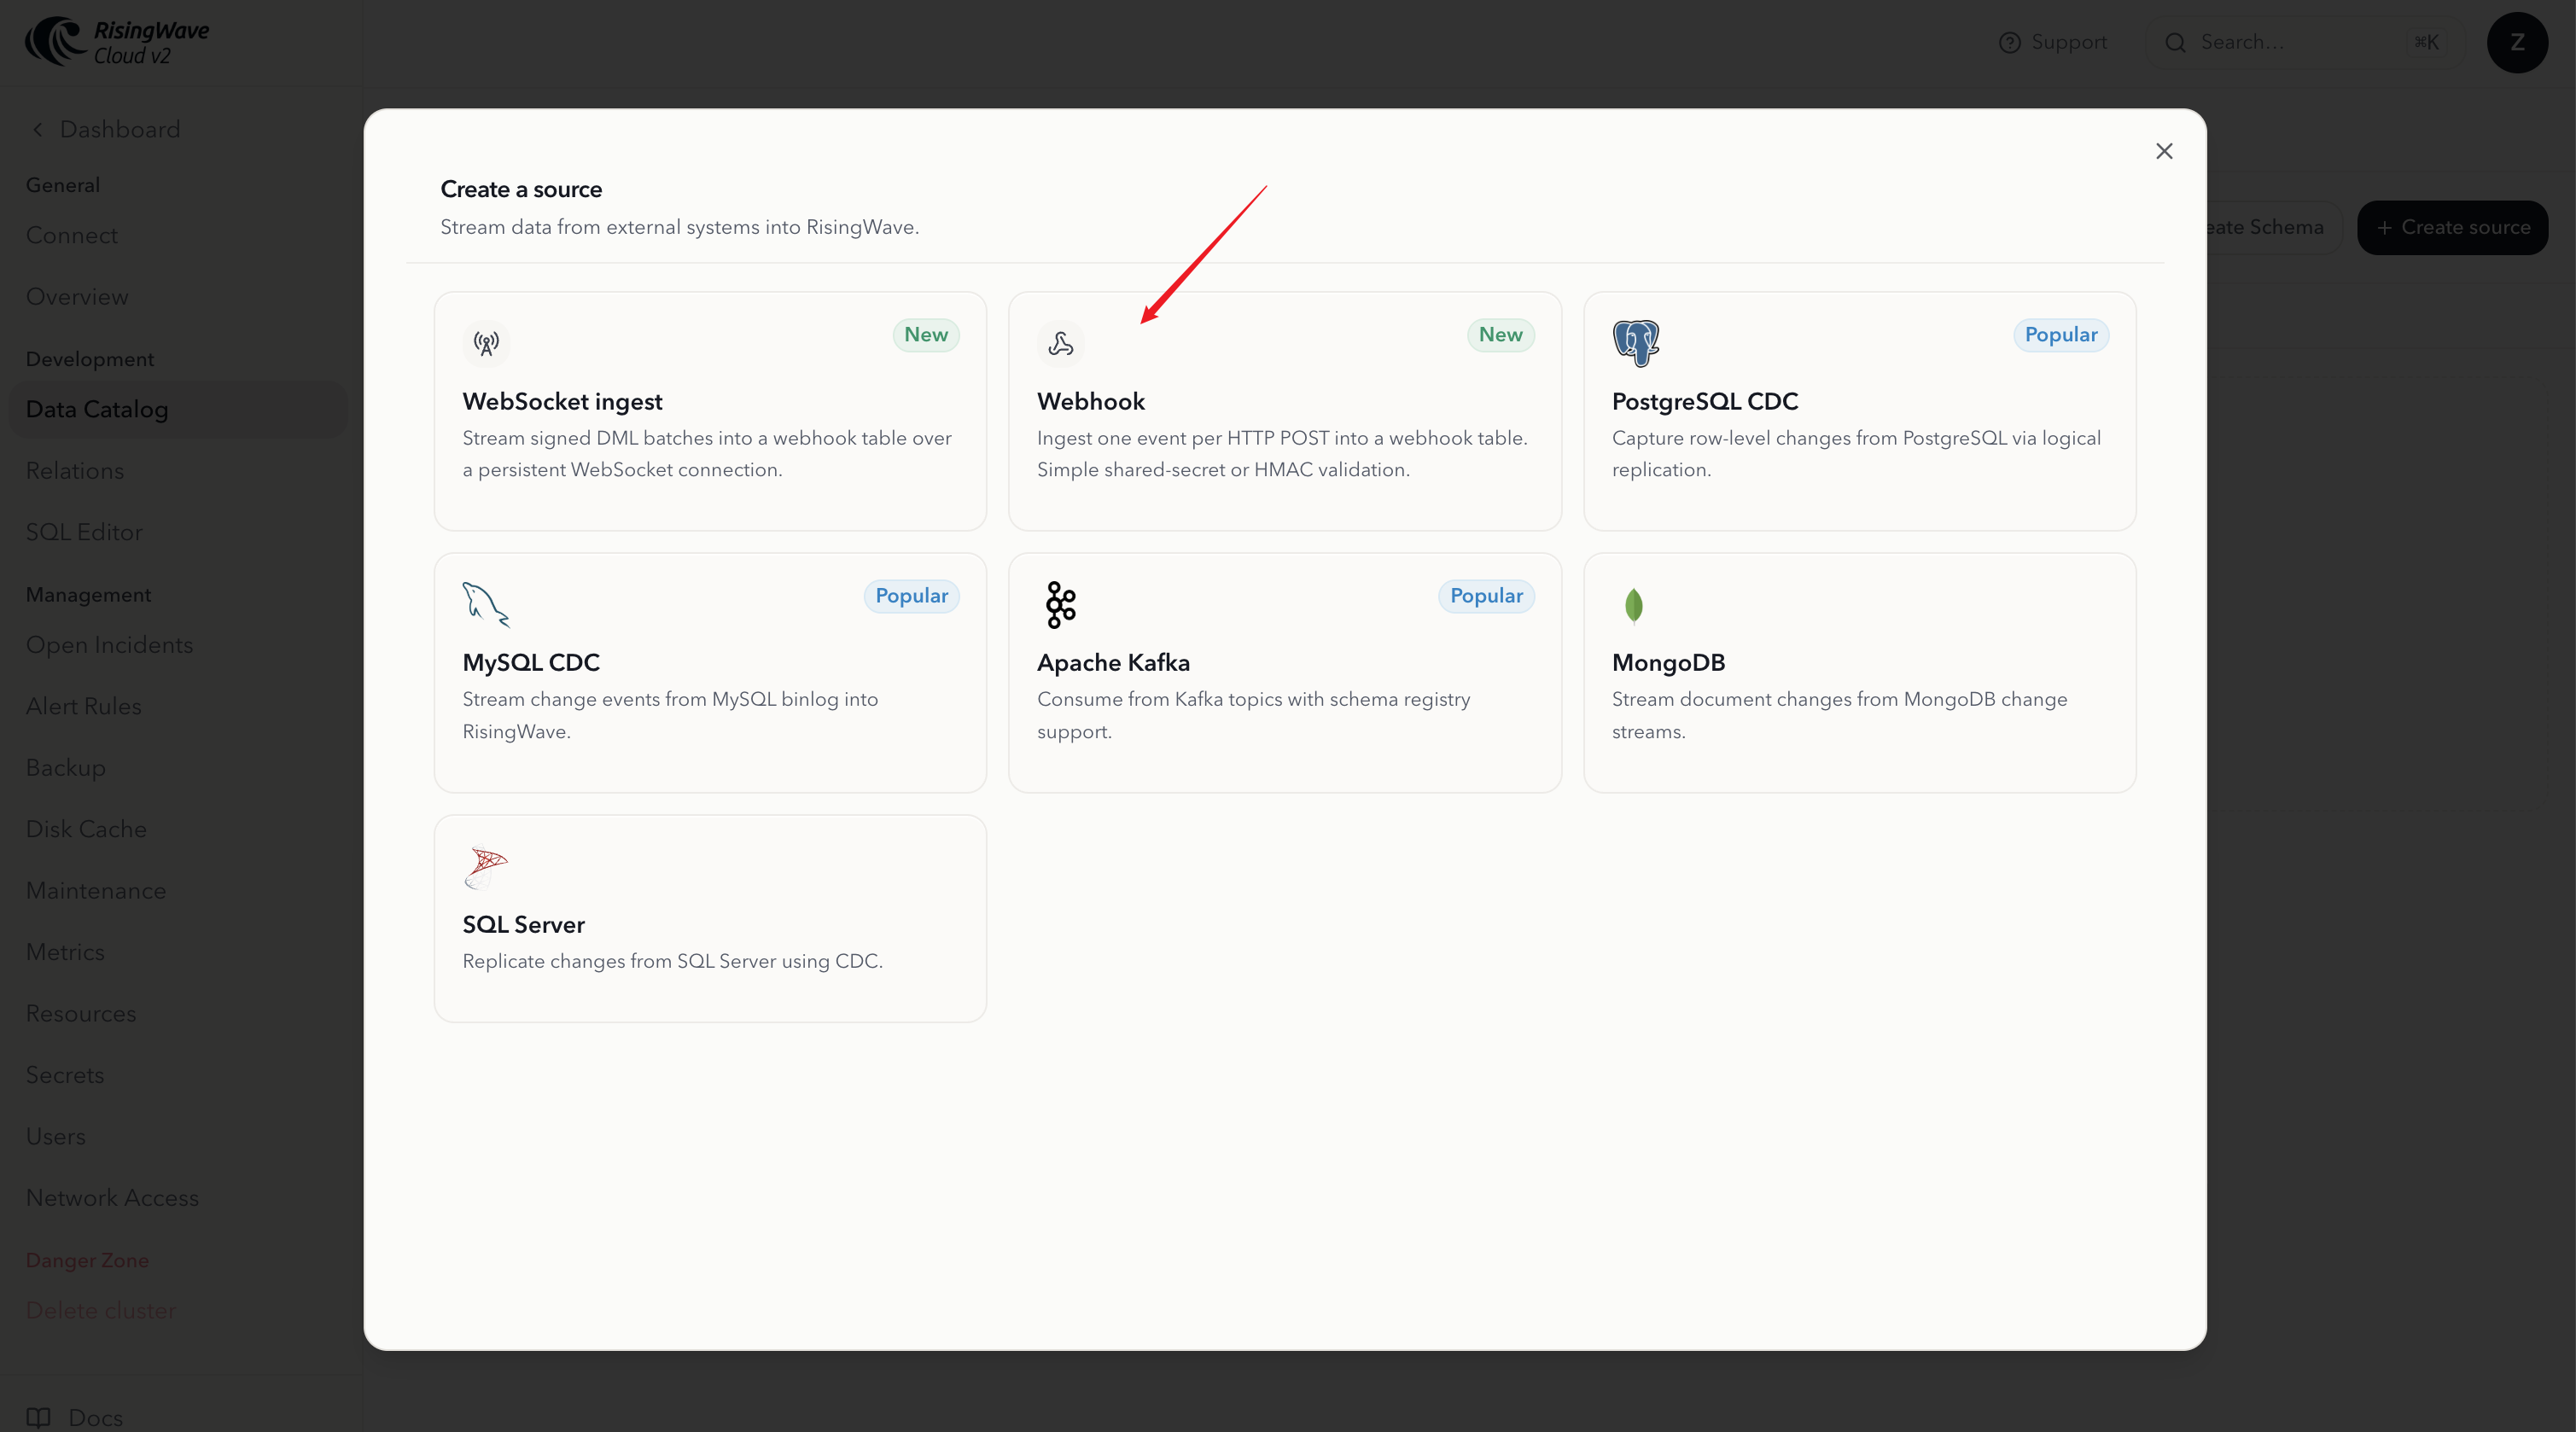
Task: Click the Docs book icon
Action: (38, 1417)
